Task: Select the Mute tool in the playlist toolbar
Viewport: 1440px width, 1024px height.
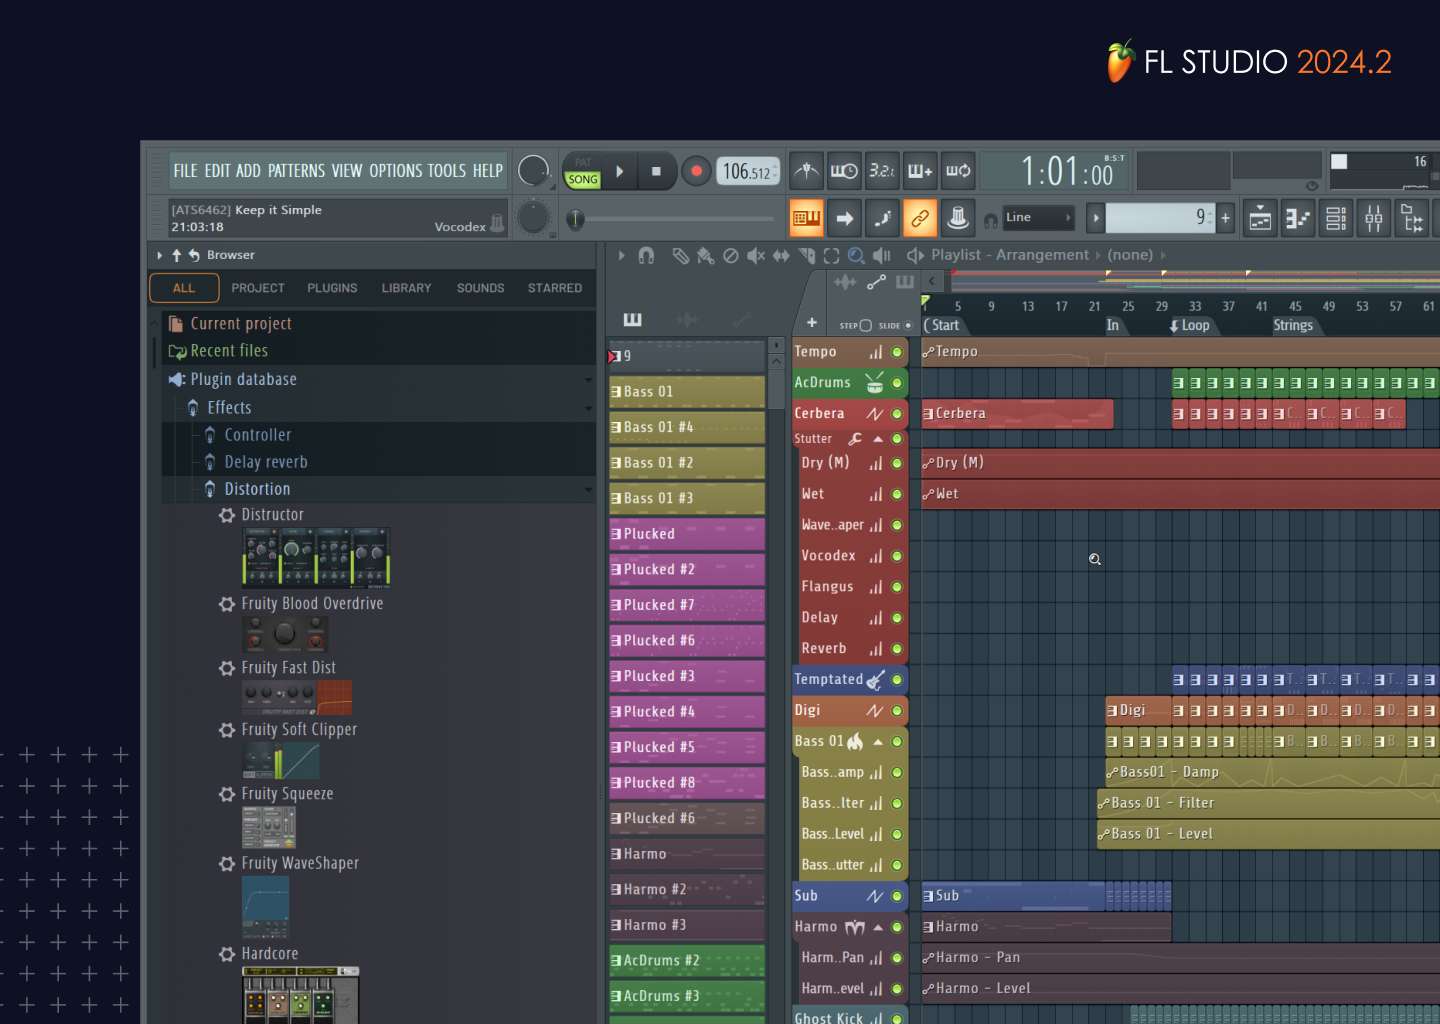Action: [x=755, y=256]
